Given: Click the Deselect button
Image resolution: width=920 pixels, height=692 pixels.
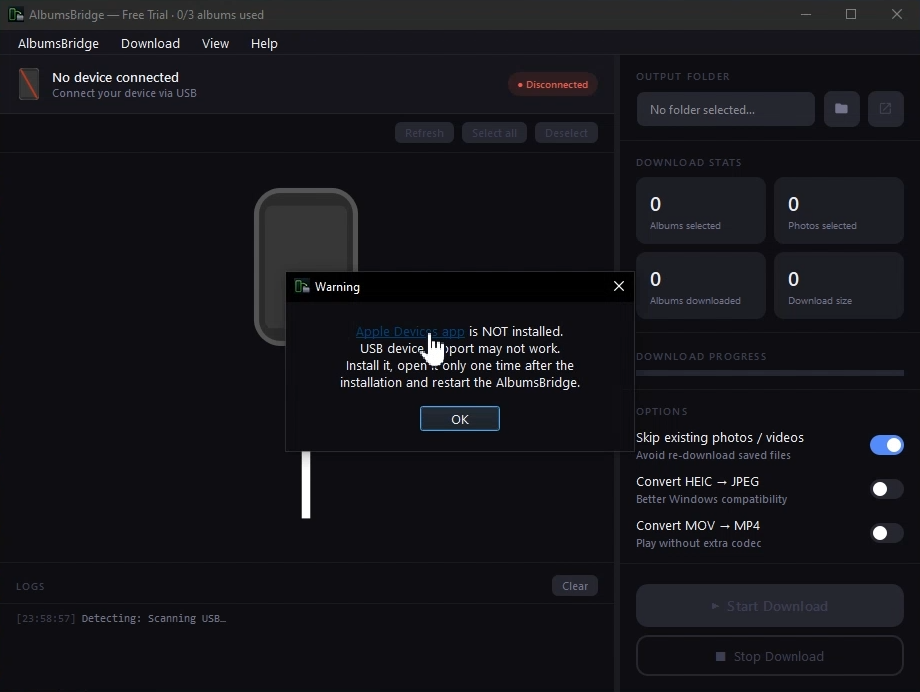Looking at the screenshot, I should coord(566,133).
